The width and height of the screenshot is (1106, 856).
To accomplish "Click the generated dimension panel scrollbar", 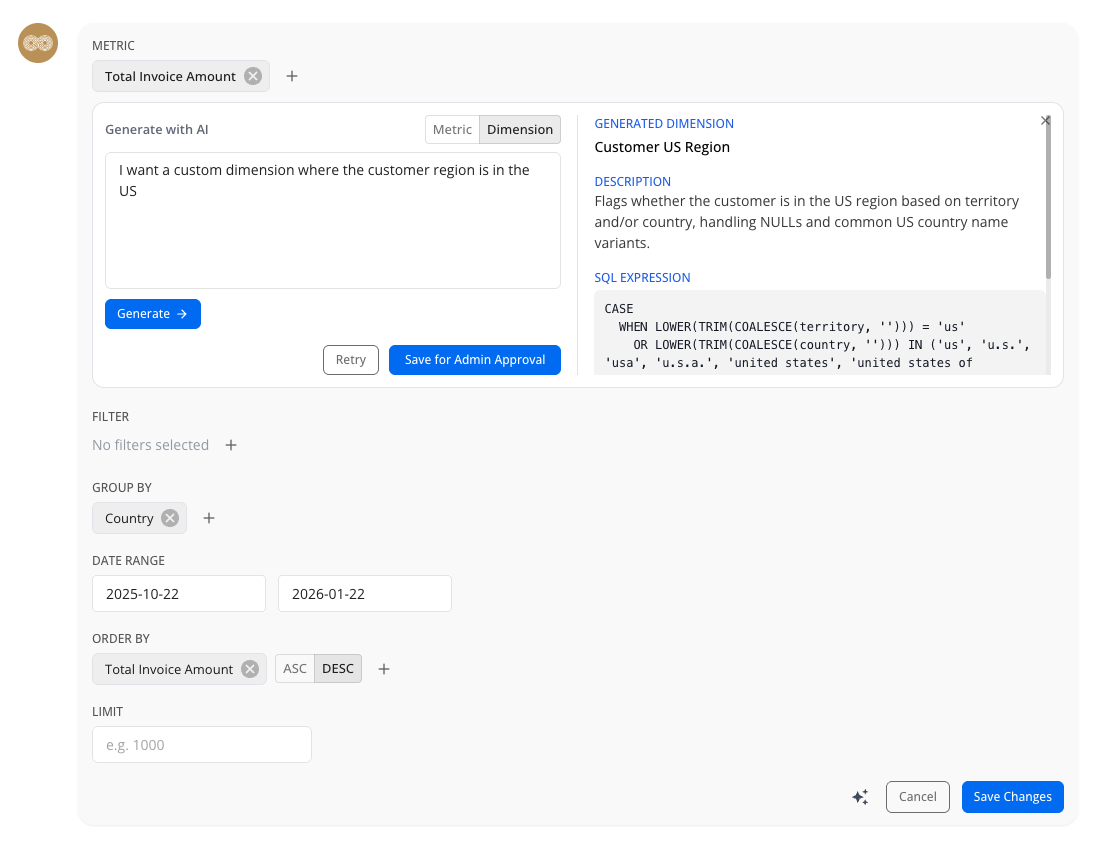I will [1048, 200].
